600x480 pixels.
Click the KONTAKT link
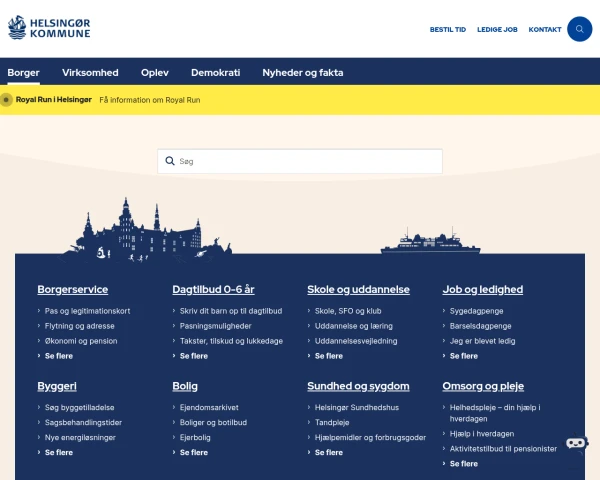tap(545, 29)
